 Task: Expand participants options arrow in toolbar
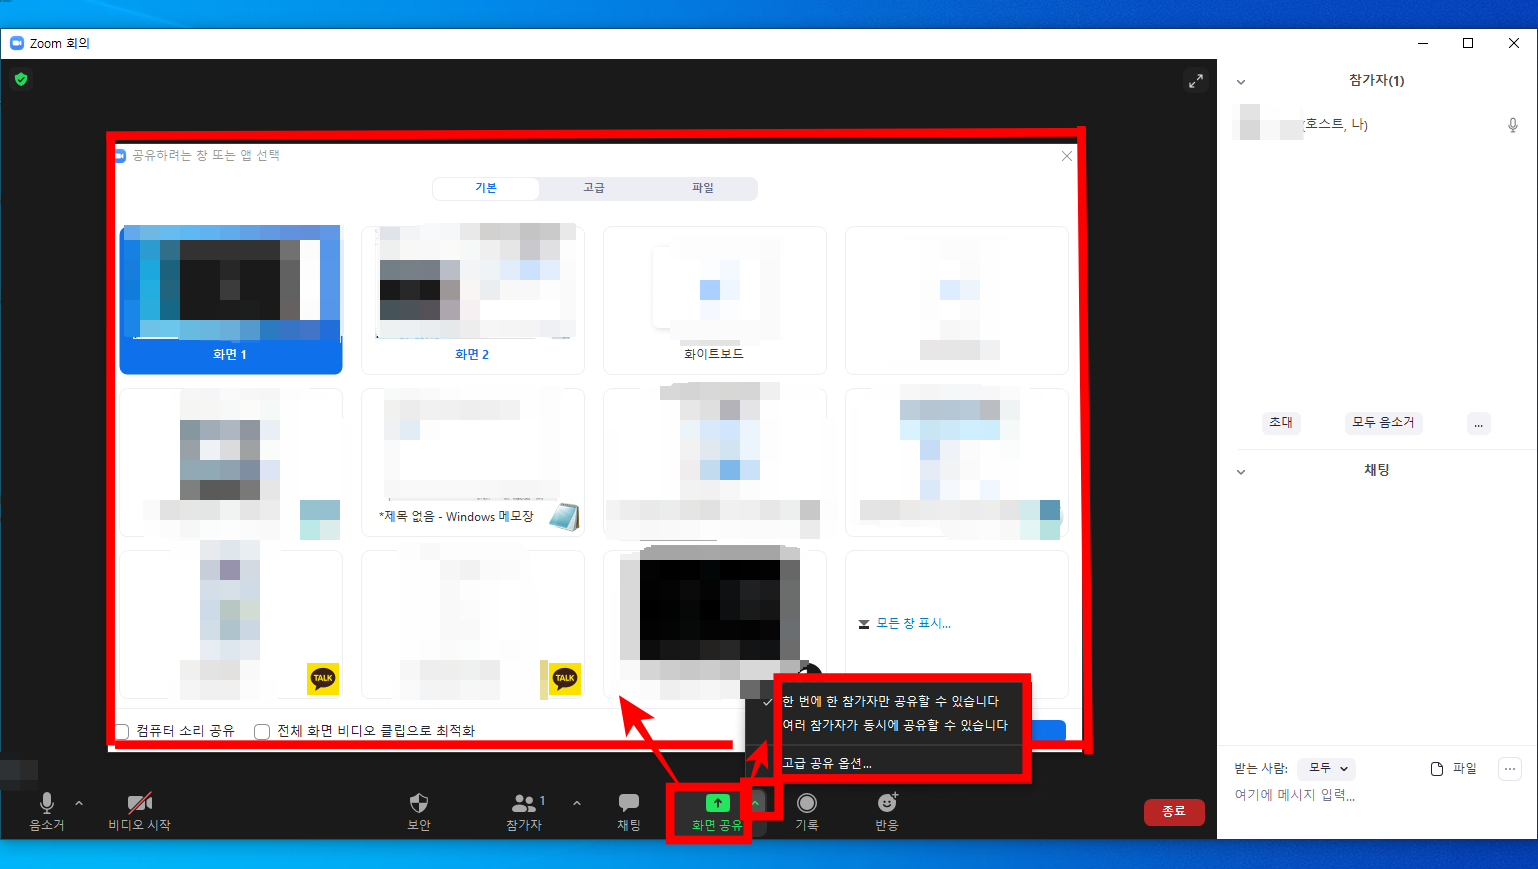click(577, 802)
